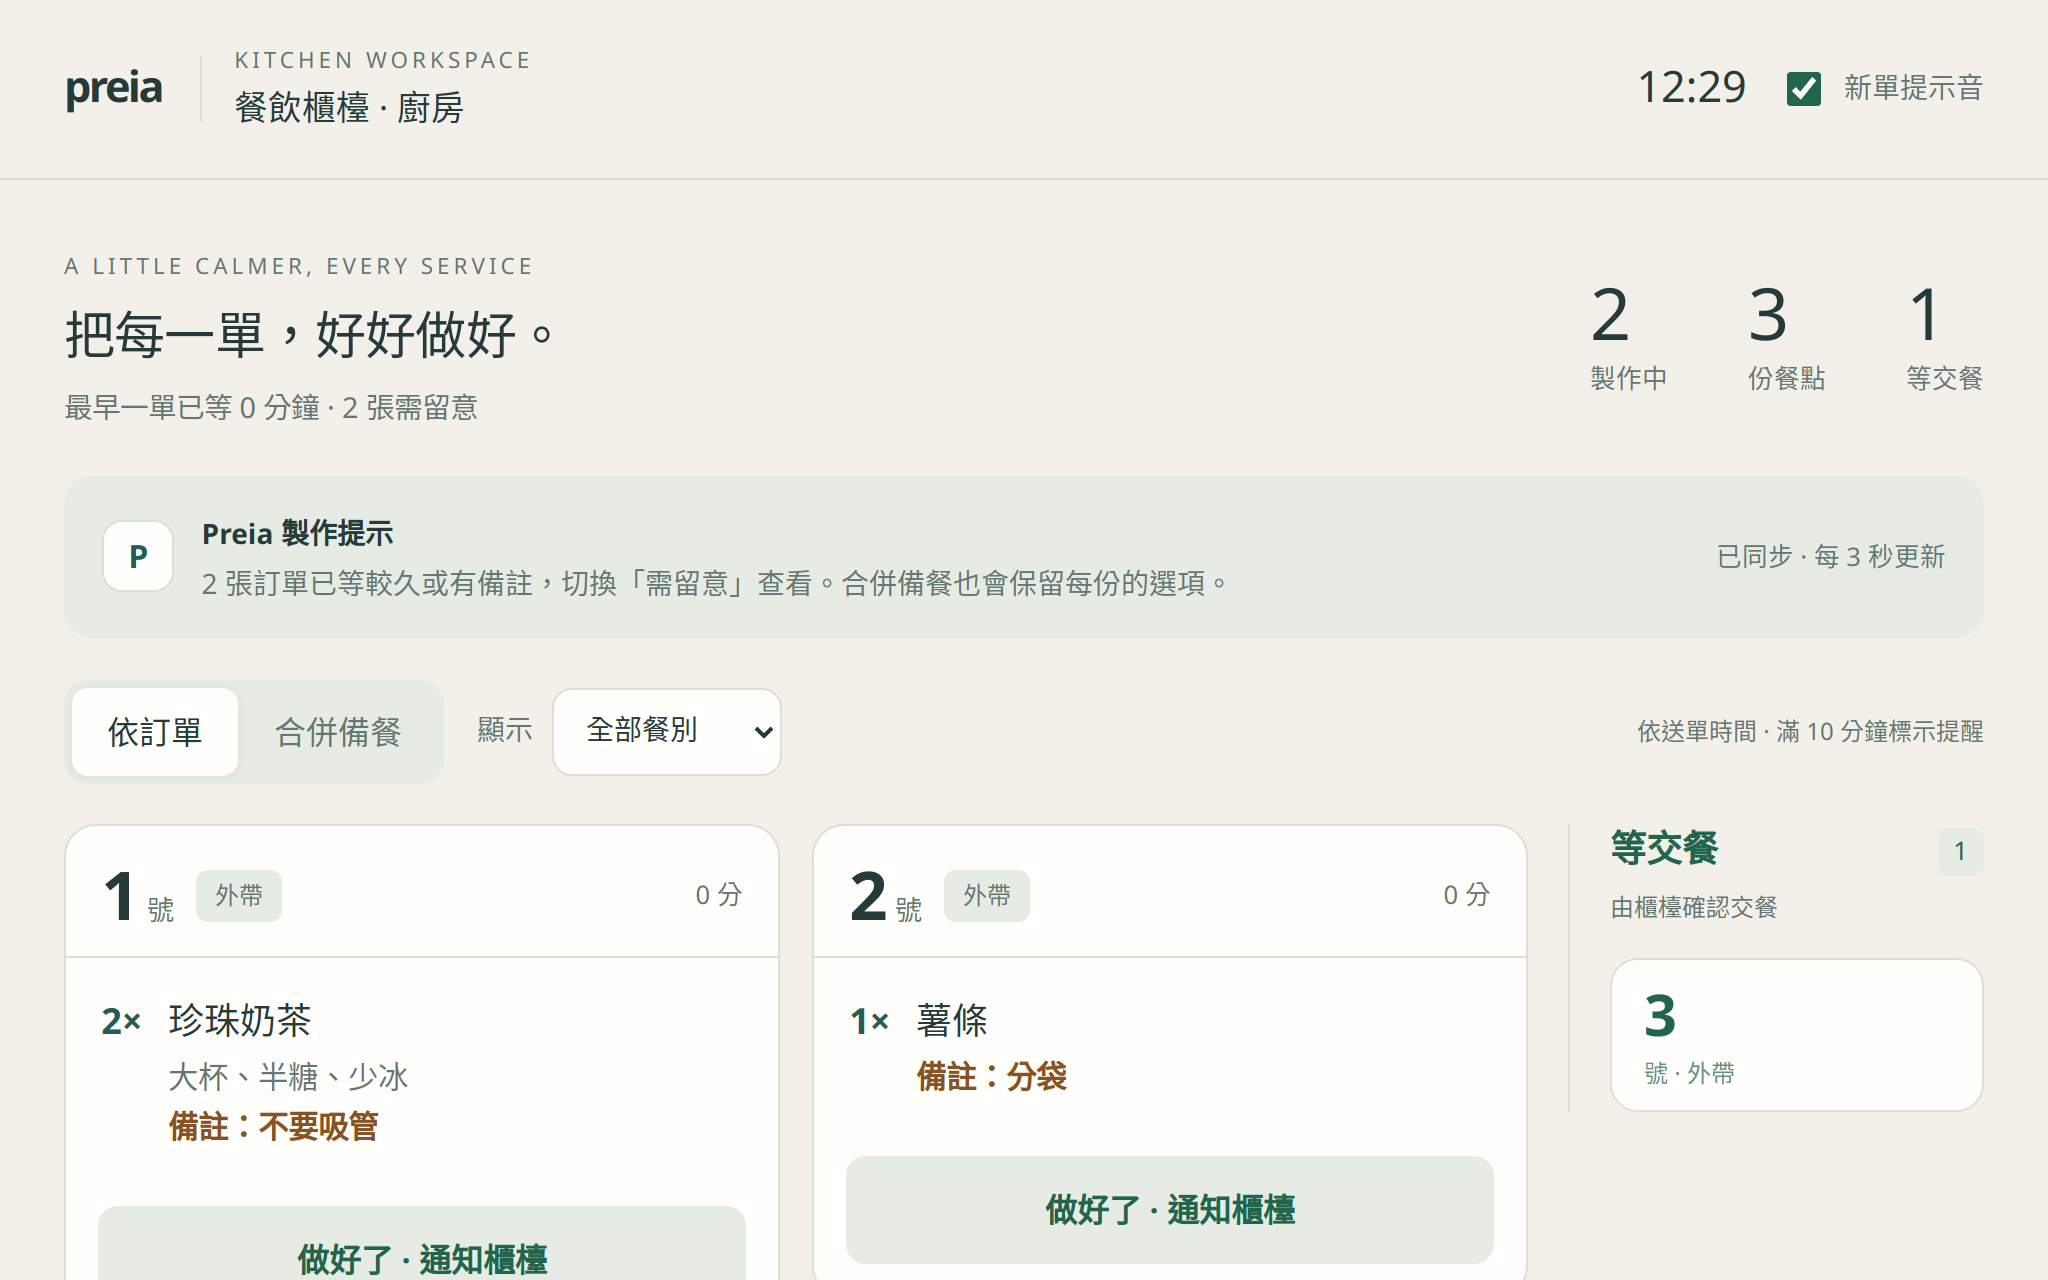Click the 2× quantity for 珍珠奶茶
Image resolution: width=2048 pixels, height=1280 pixels.
click(x=121, y=1021)
